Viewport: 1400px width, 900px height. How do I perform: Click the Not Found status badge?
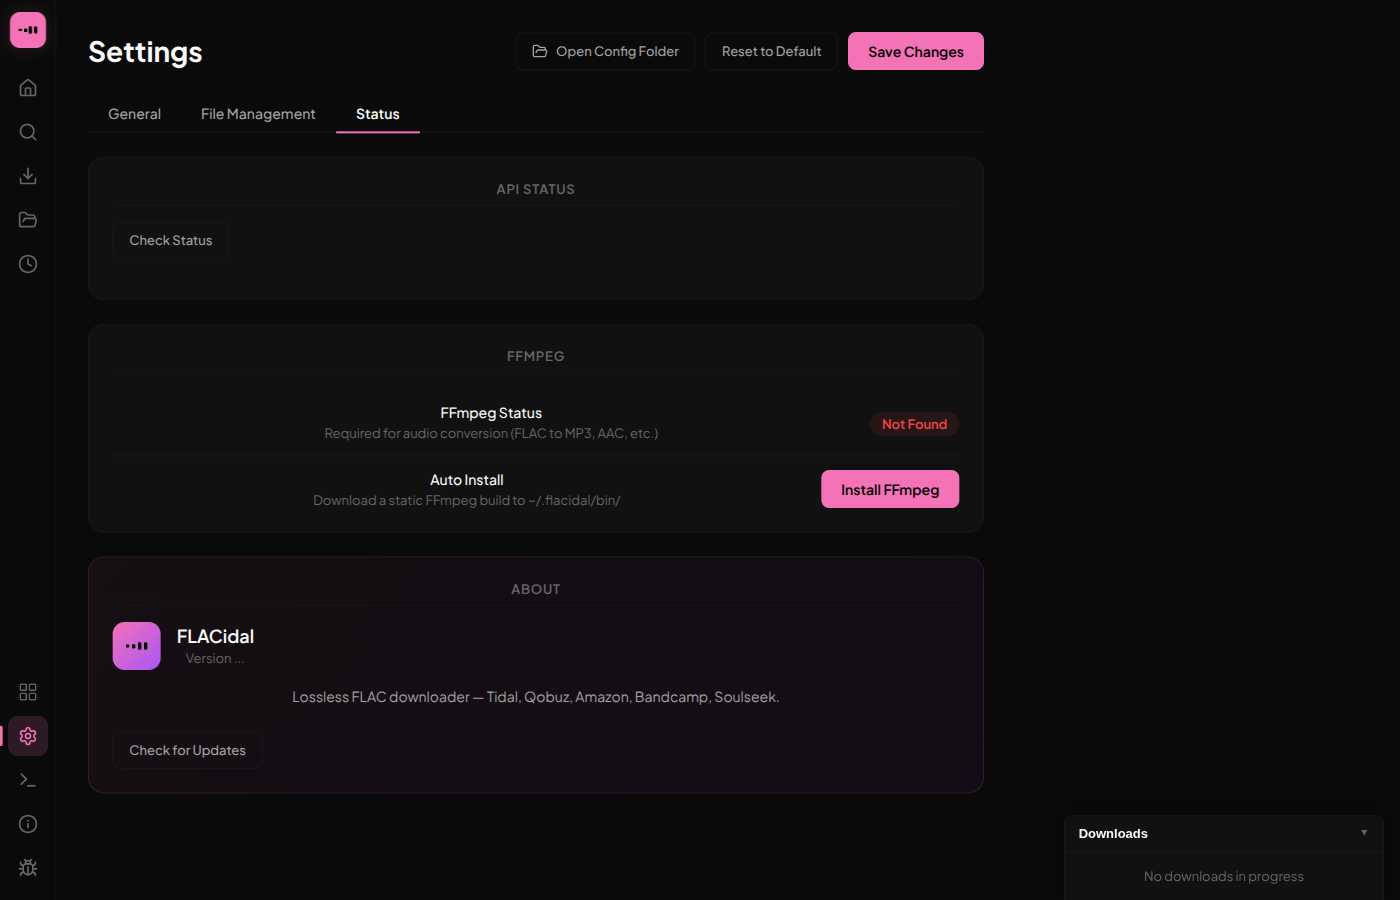[x=914, y=424]
